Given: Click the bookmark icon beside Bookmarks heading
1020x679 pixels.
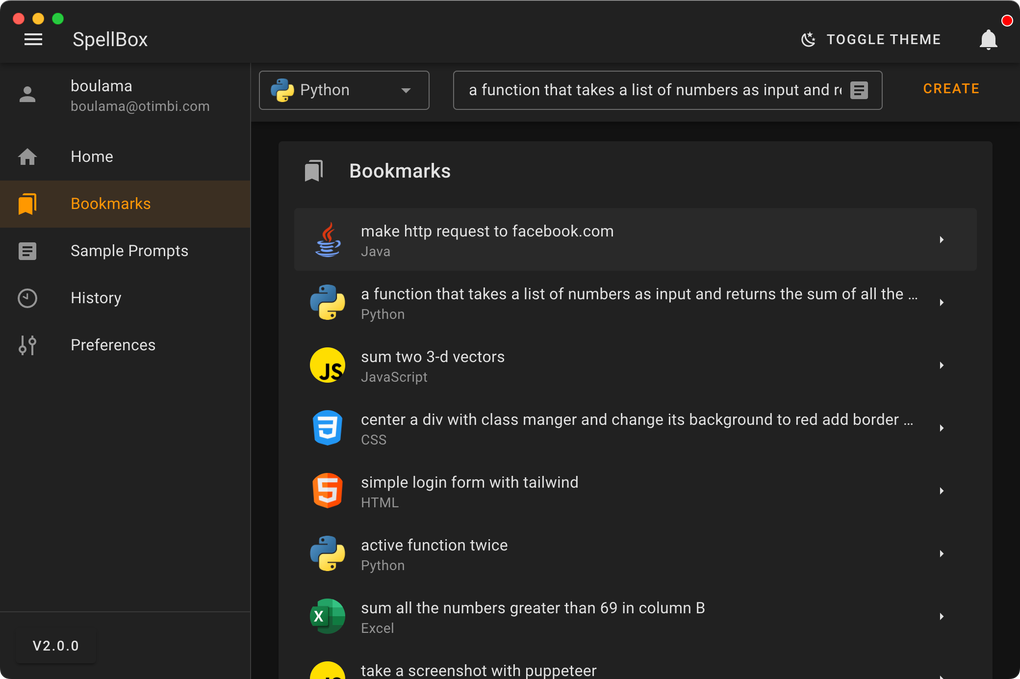Looking at the screenshot, I should pyautogui.click(x=314, y=171).
